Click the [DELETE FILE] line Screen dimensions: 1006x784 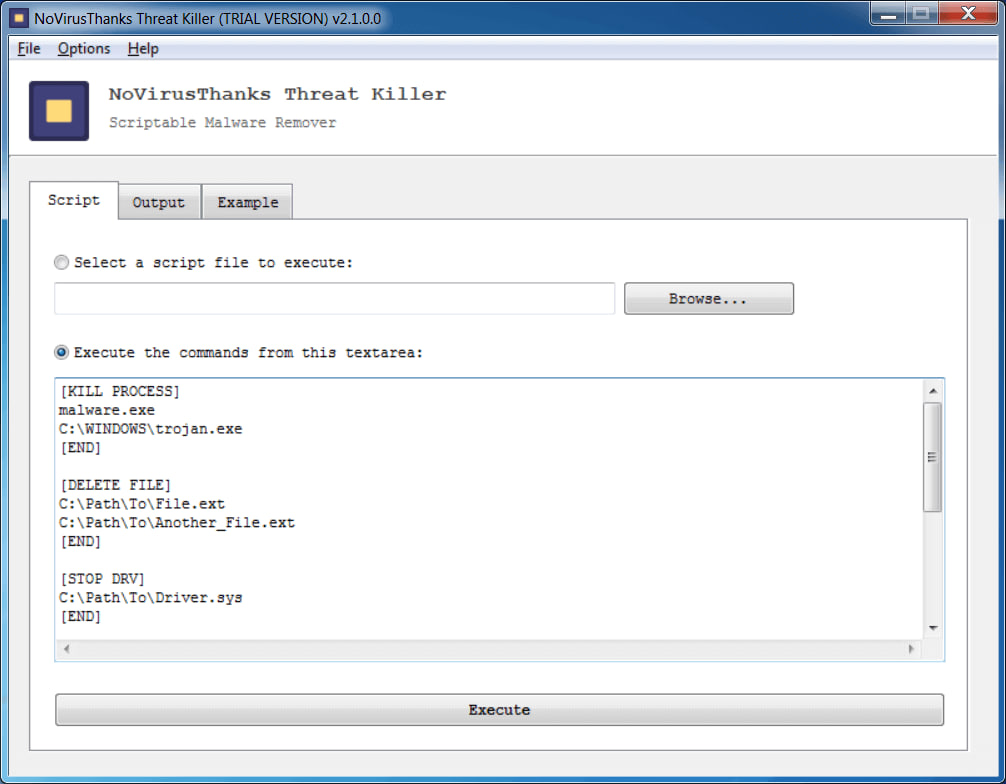pos(115,485)
